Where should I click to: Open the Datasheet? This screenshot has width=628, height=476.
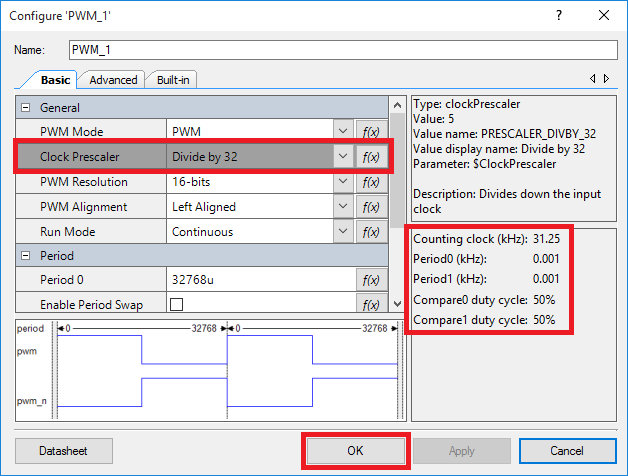click(x=64, y=451)
